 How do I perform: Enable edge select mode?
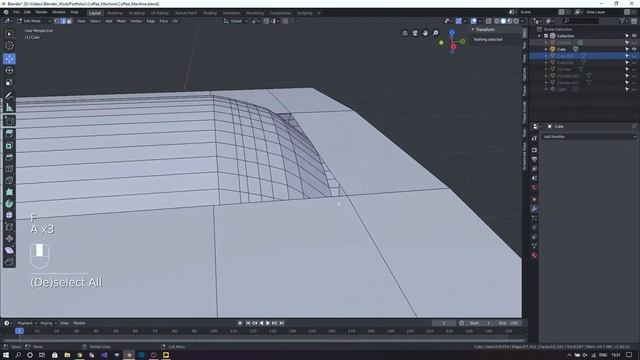[x=63, y=21]
